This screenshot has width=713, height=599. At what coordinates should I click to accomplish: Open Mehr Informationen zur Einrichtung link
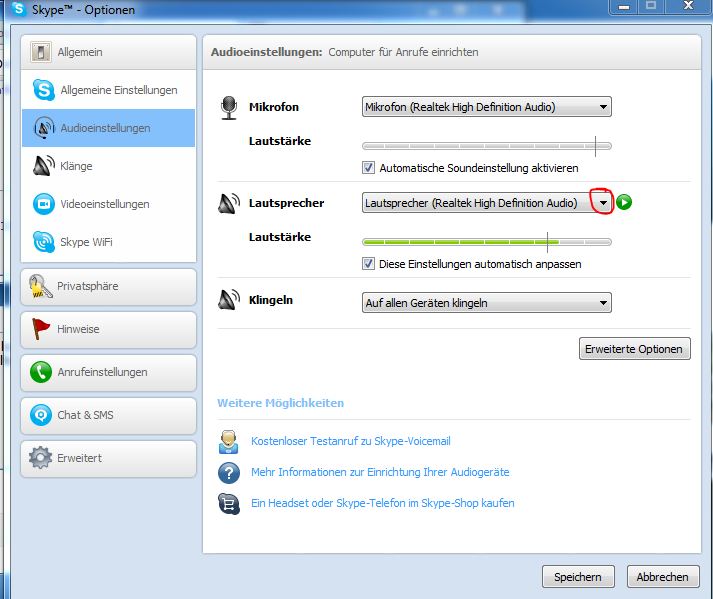[x=380, y=472]
